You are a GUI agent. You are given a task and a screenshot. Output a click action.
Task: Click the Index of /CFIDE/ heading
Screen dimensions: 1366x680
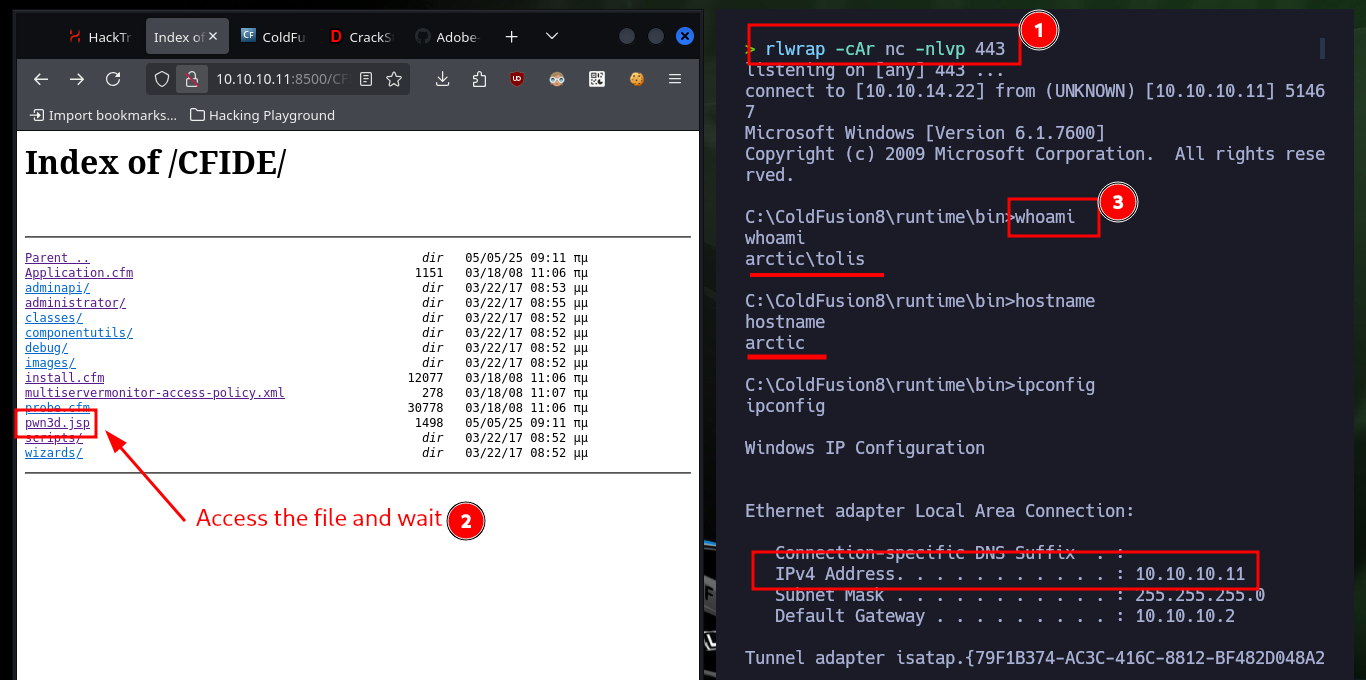[x=155, y=163]
